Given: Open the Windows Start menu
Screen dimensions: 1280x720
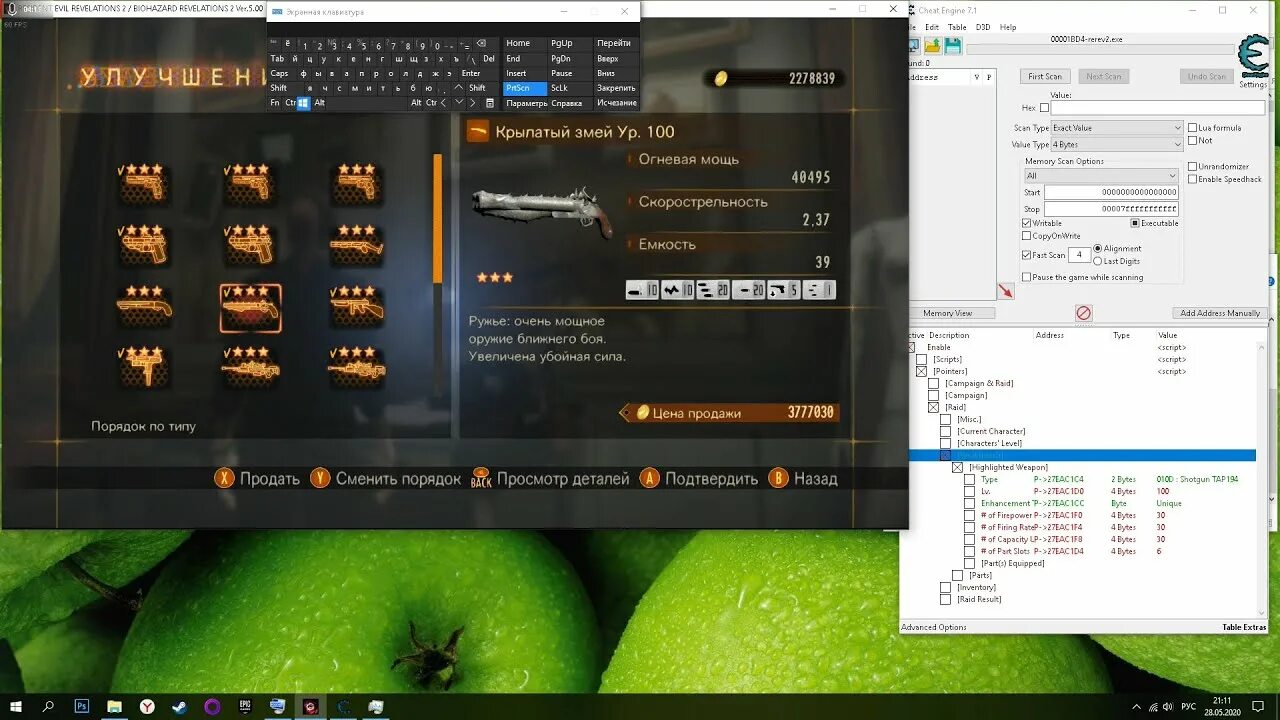Looking at the screenshot, I should coord(16,706).
